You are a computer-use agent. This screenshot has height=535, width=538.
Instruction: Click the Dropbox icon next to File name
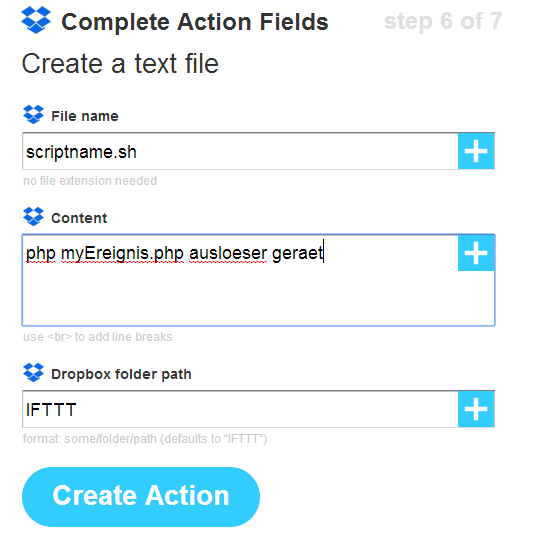pos(34,114)
